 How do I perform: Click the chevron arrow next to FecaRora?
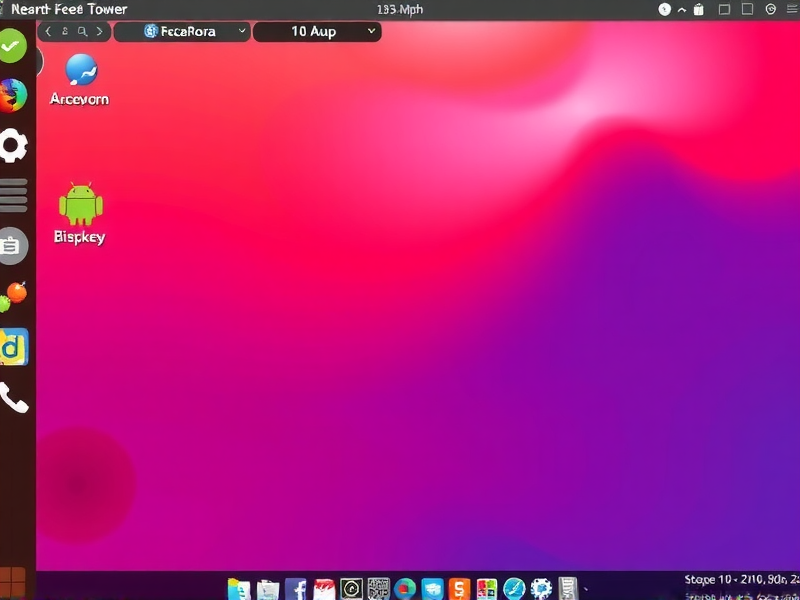pos(243,31)
